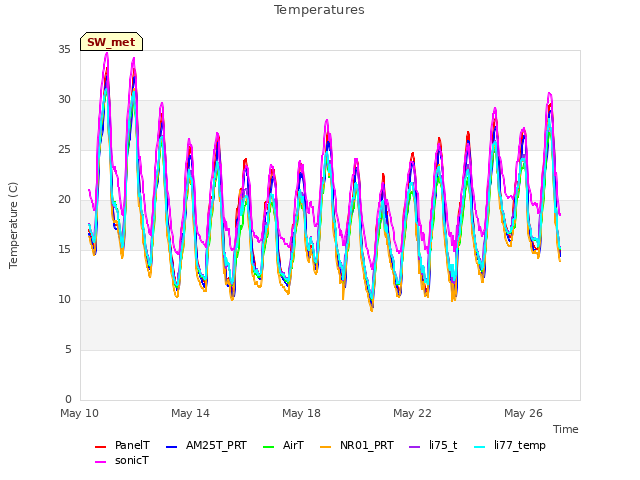Click the PanelT legend entry
Image resolution: width=640 pixels, height=480 pixels.
tap(122, 445)
